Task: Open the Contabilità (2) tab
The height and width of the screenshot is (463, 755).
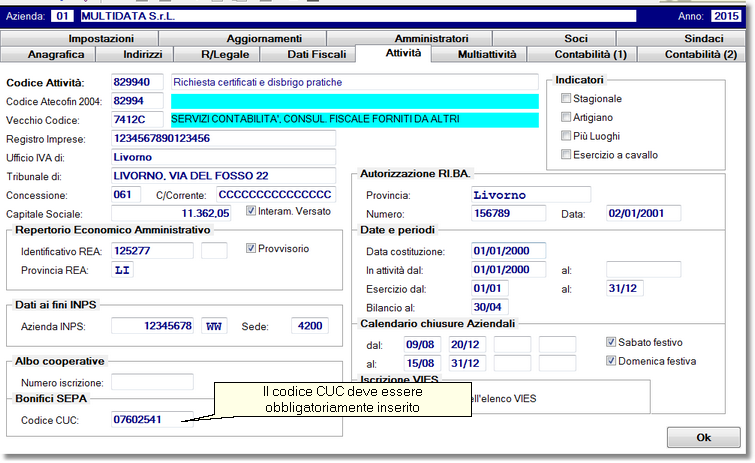Action: pos(692,54)
